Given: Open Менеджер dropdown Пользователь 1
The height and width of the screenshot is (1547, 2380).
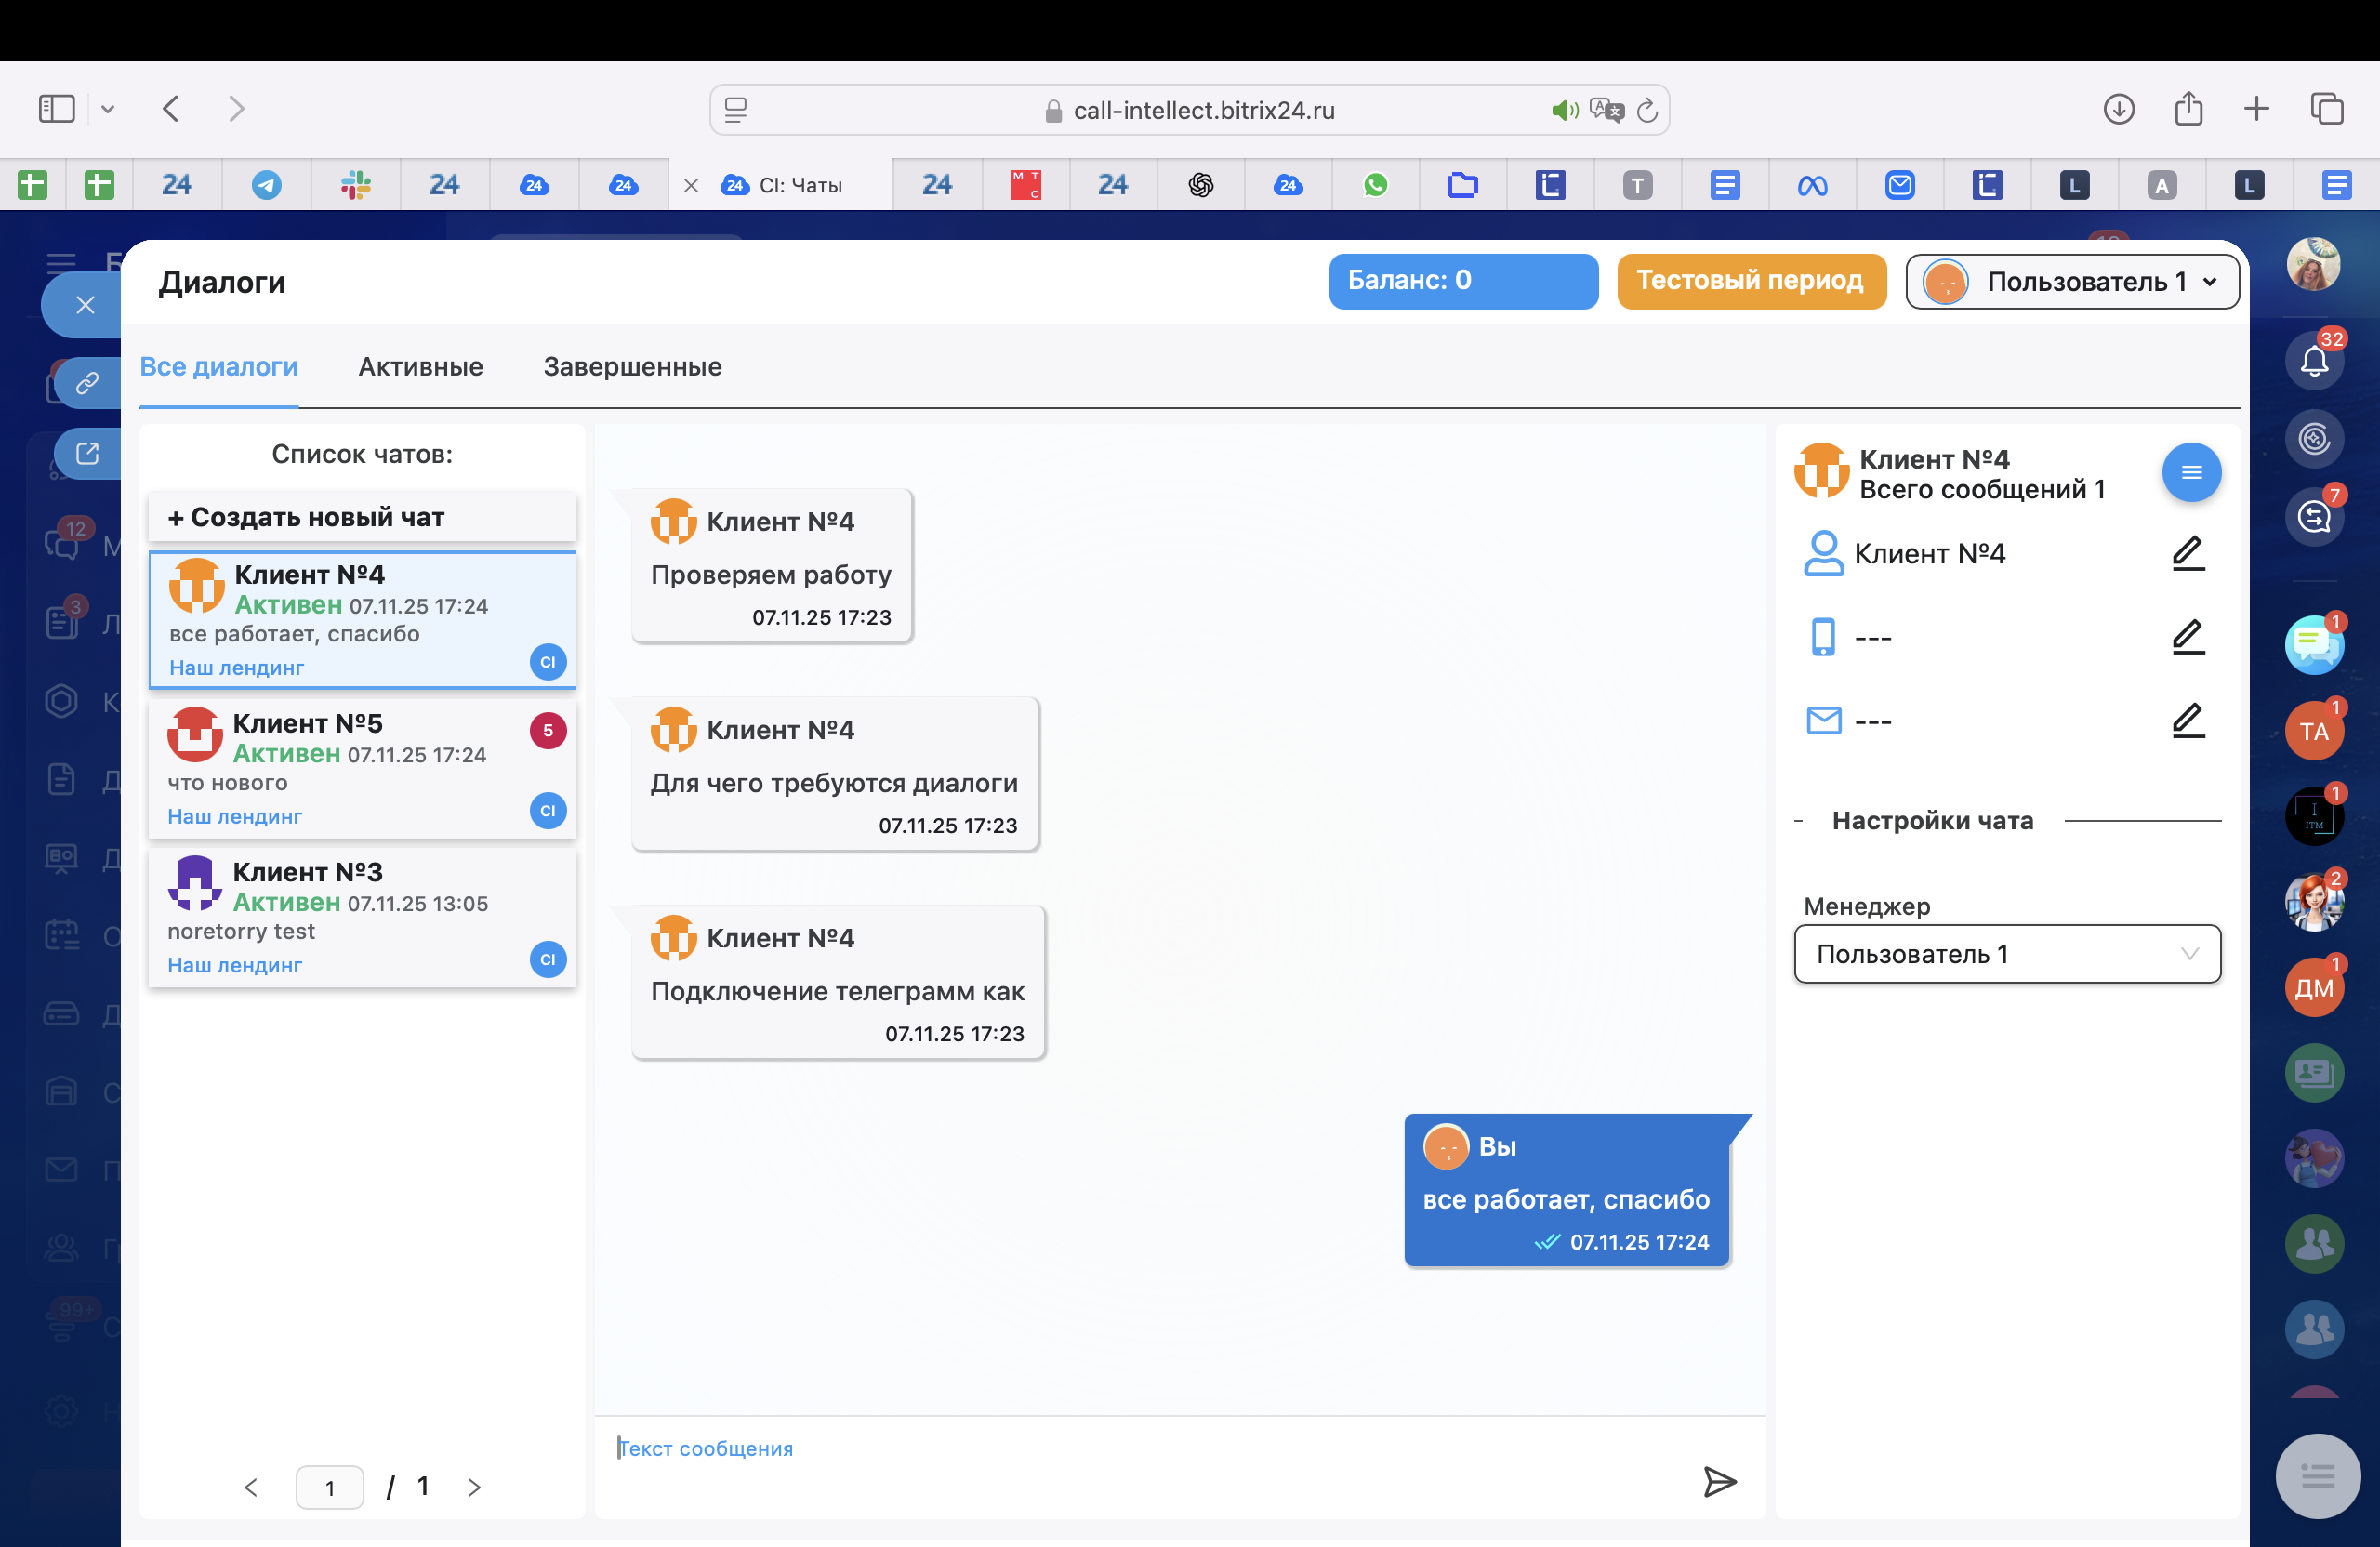Looking at the screenshot, I should tap(2007, 954).
